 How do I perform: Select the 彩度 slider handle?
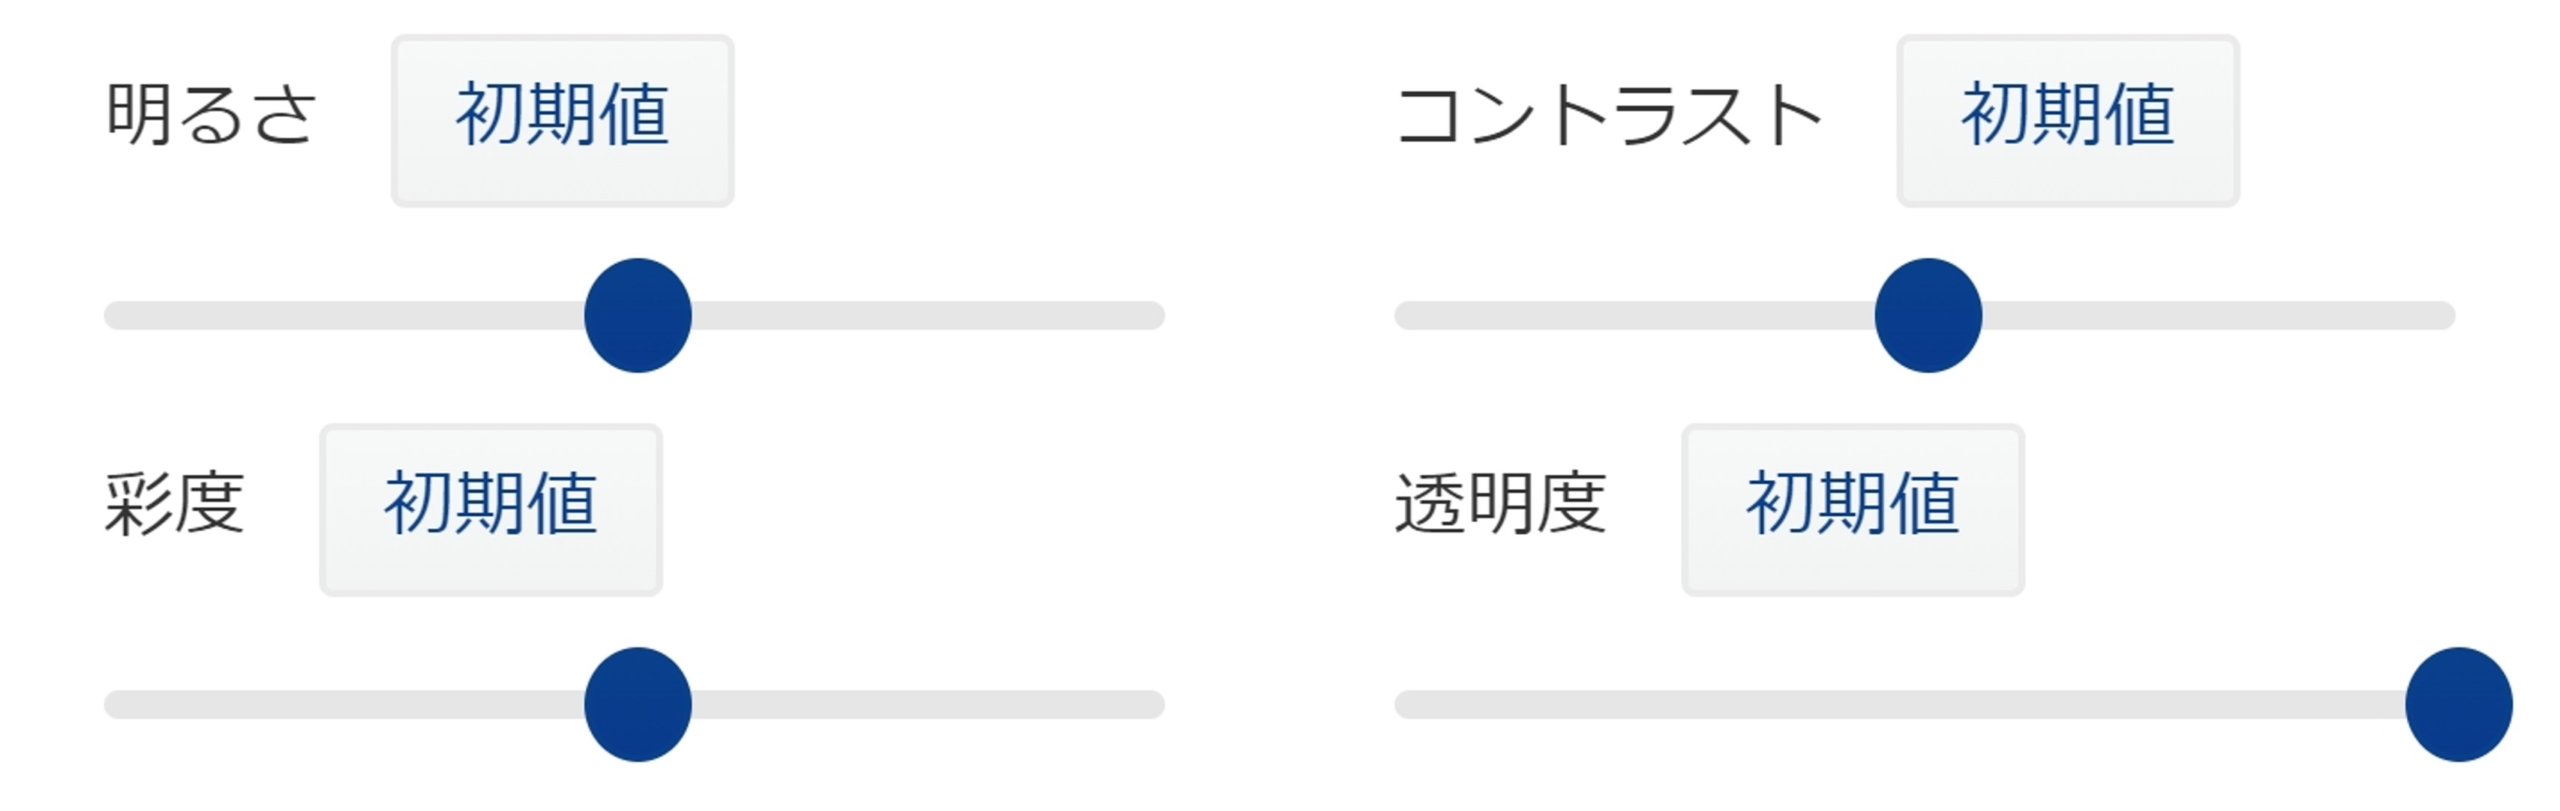(x=638, y=704)
